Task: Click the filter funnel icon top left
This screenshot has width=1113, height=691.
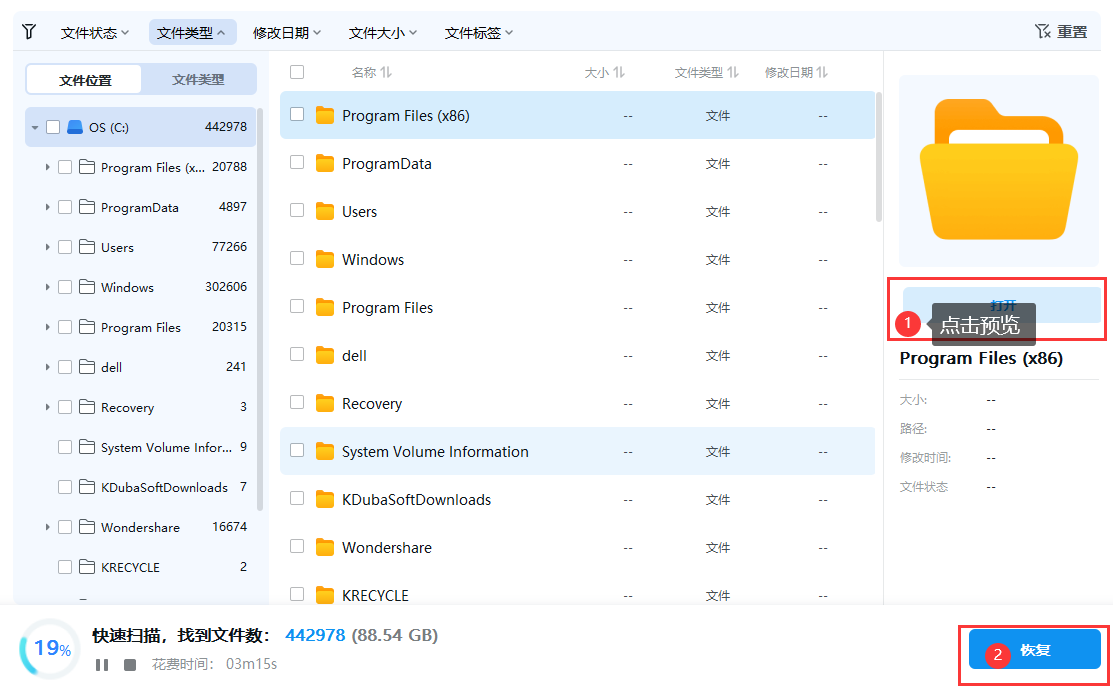Action: [29, 31]
